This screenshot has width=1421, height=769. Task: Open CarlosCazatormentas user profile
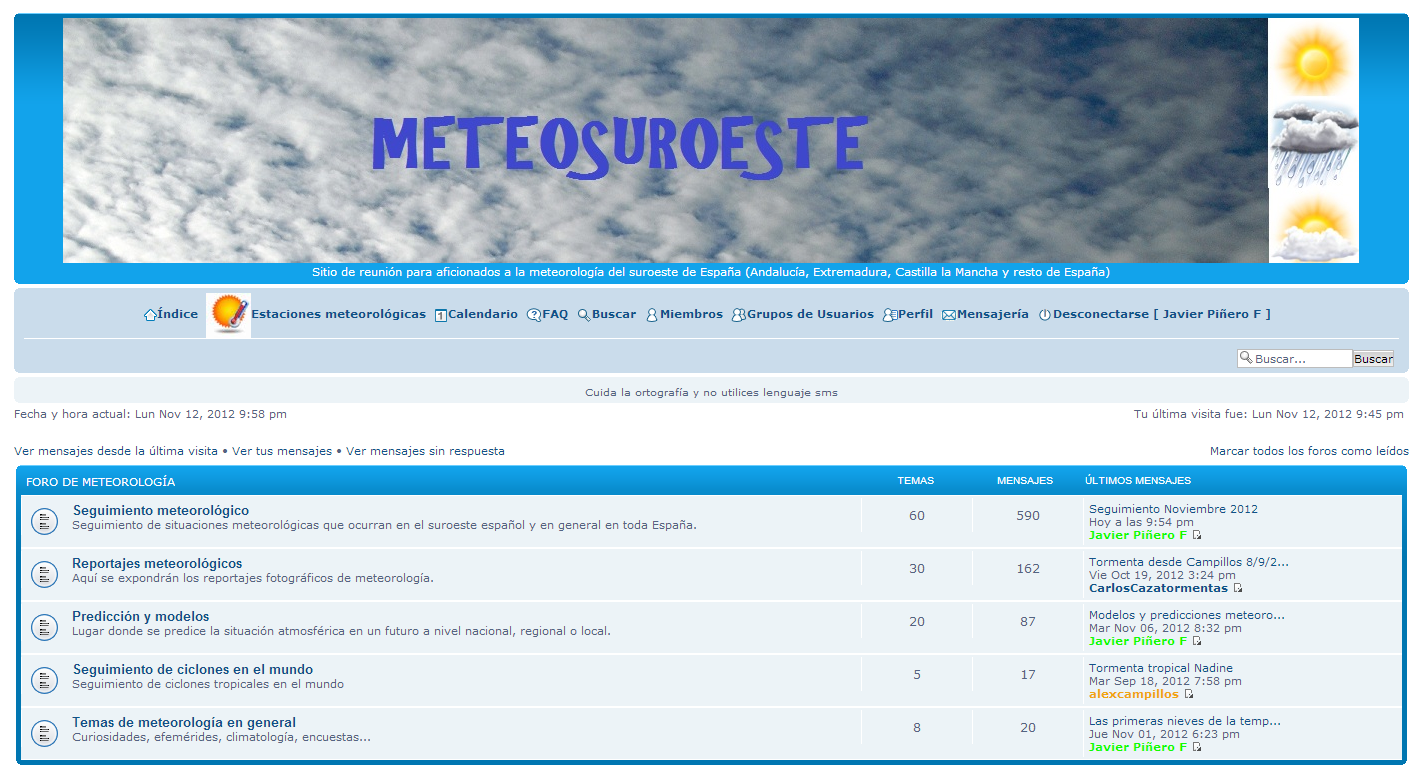[1158, 588]
